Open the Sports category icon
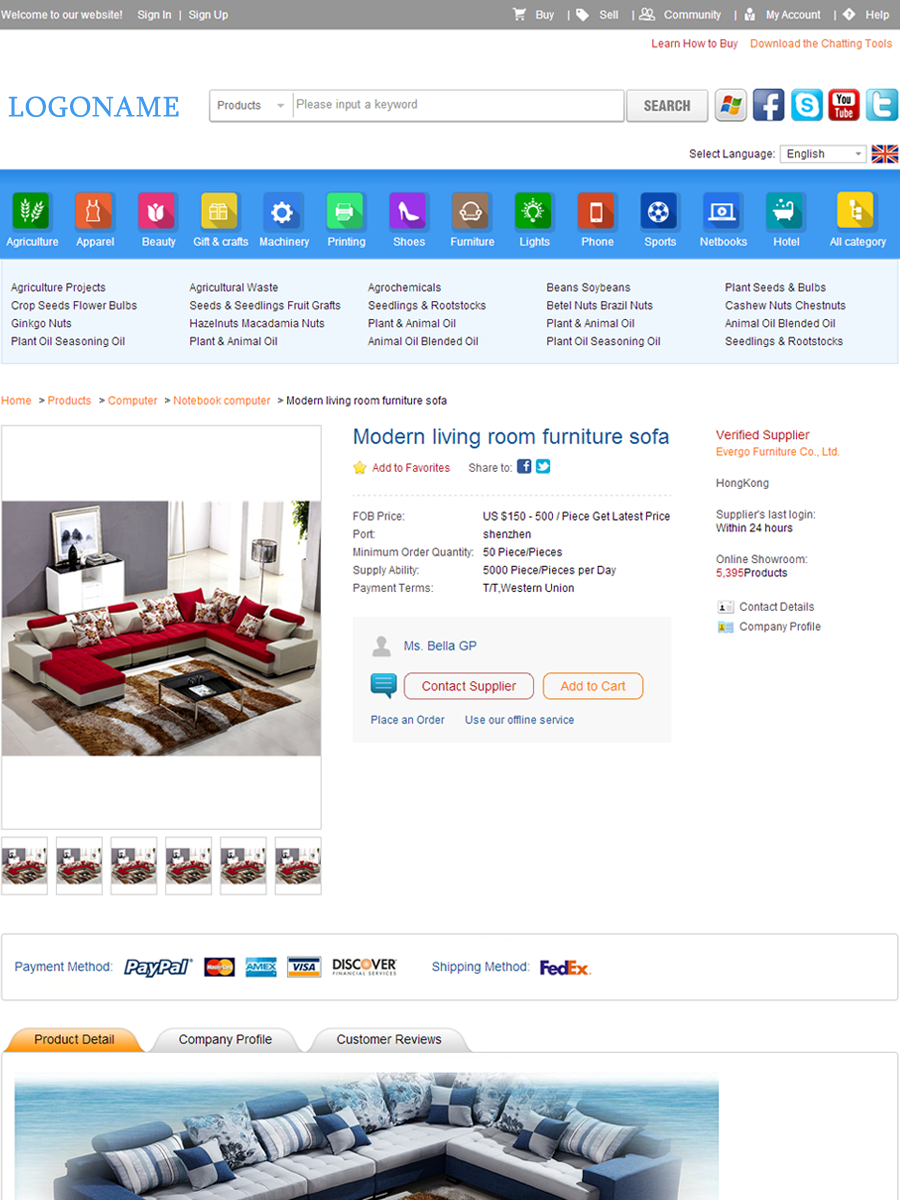 pyautogui.click(x=660, y=211)
